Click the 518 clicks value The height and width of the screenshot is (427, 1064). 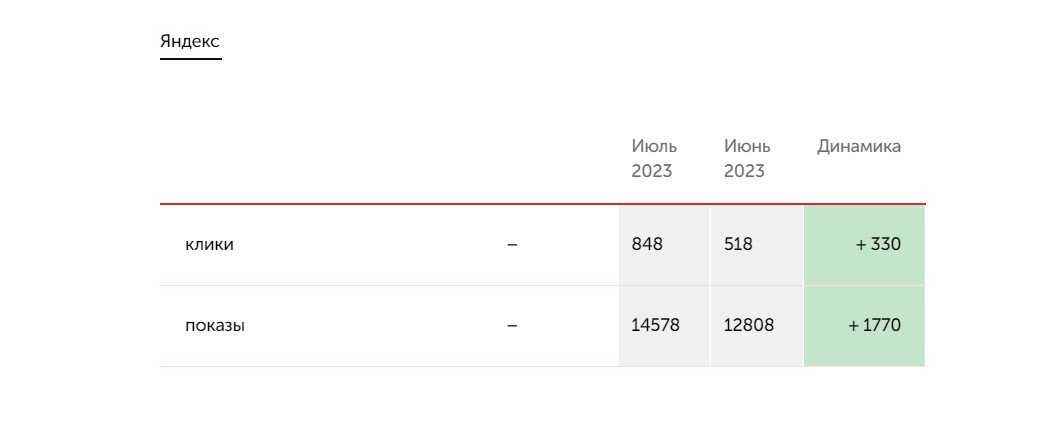point(738,244)
